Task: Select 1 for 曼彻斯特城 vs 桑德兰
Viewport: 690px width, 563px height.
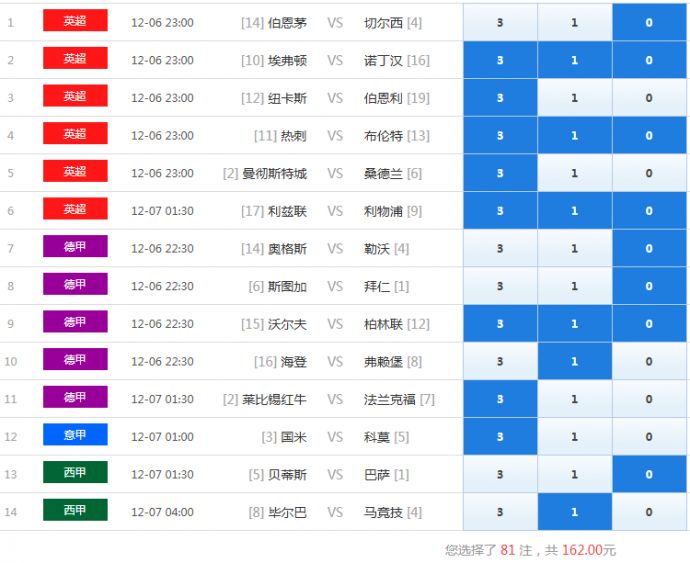Action: pyautogui.click(x=575, y=173)
